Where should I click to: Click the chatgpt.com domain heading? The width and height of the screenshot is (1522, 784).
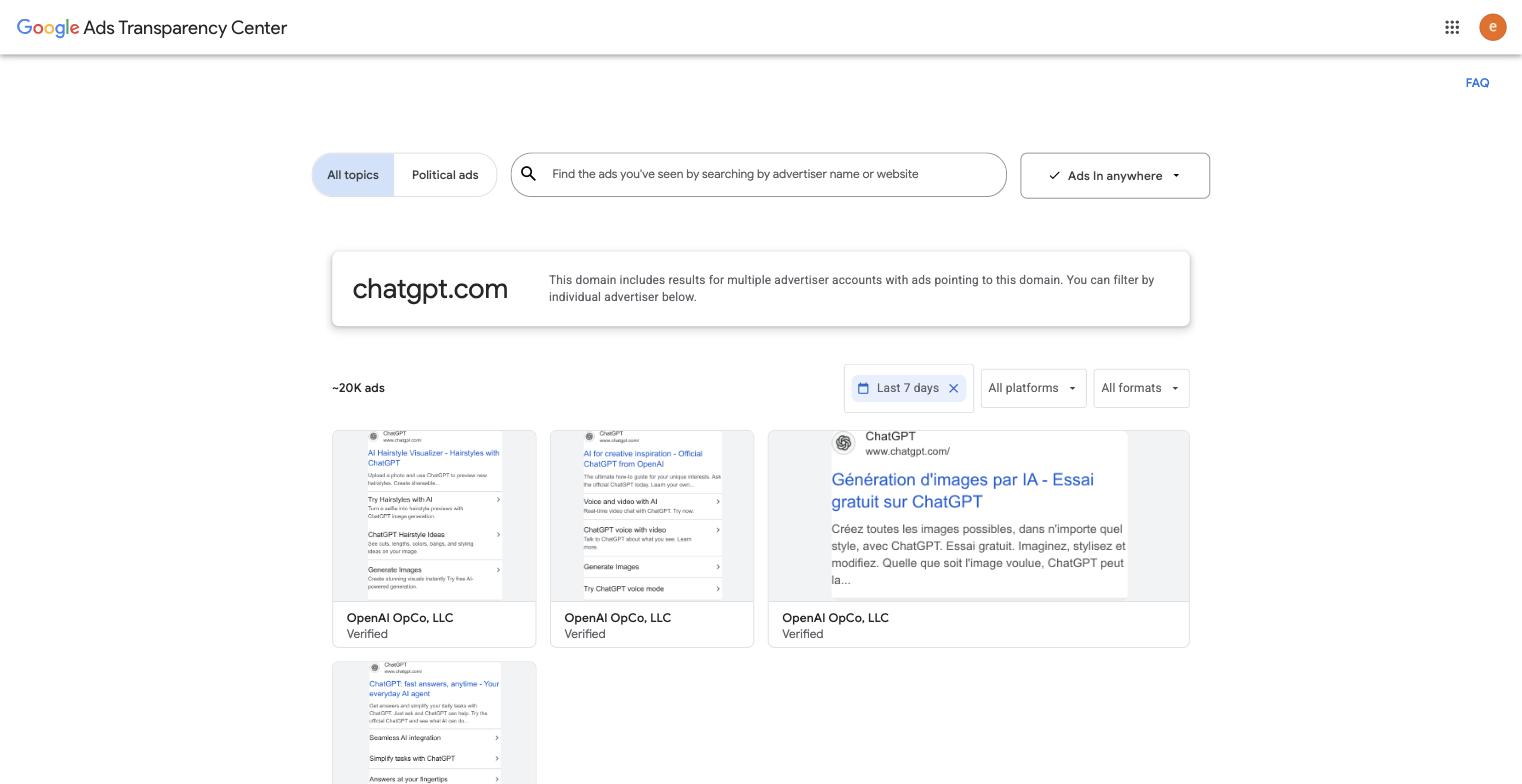coord(430,289)
